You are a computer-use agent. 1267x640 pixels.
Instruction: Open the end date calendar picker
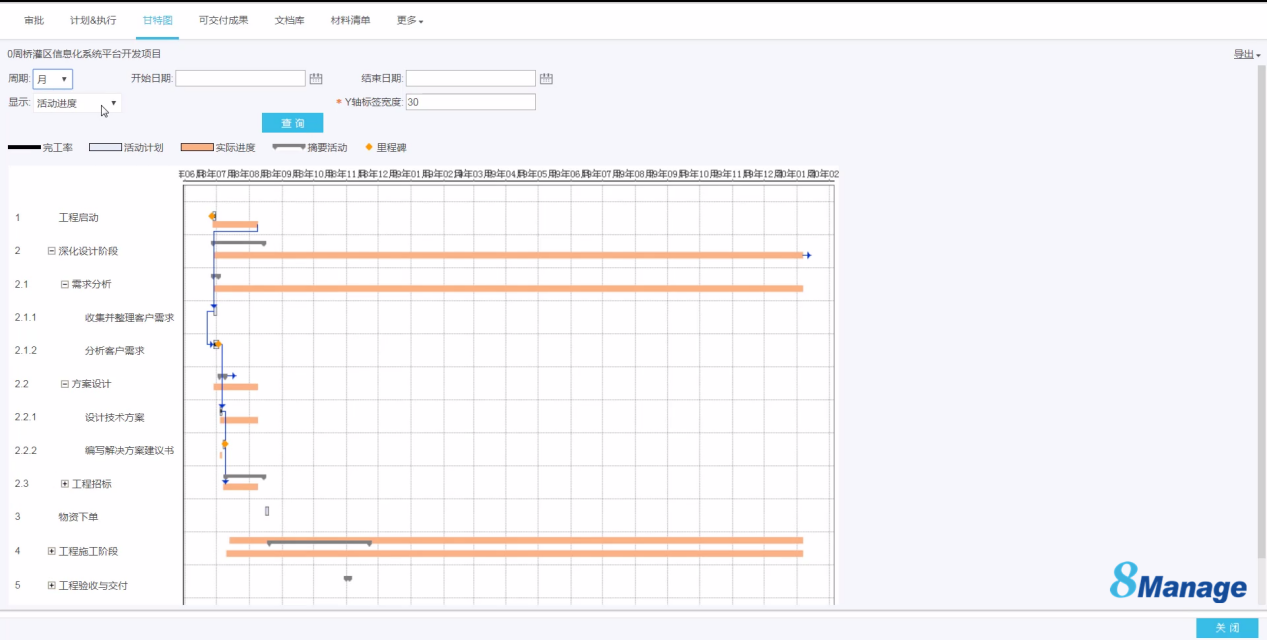546,79
